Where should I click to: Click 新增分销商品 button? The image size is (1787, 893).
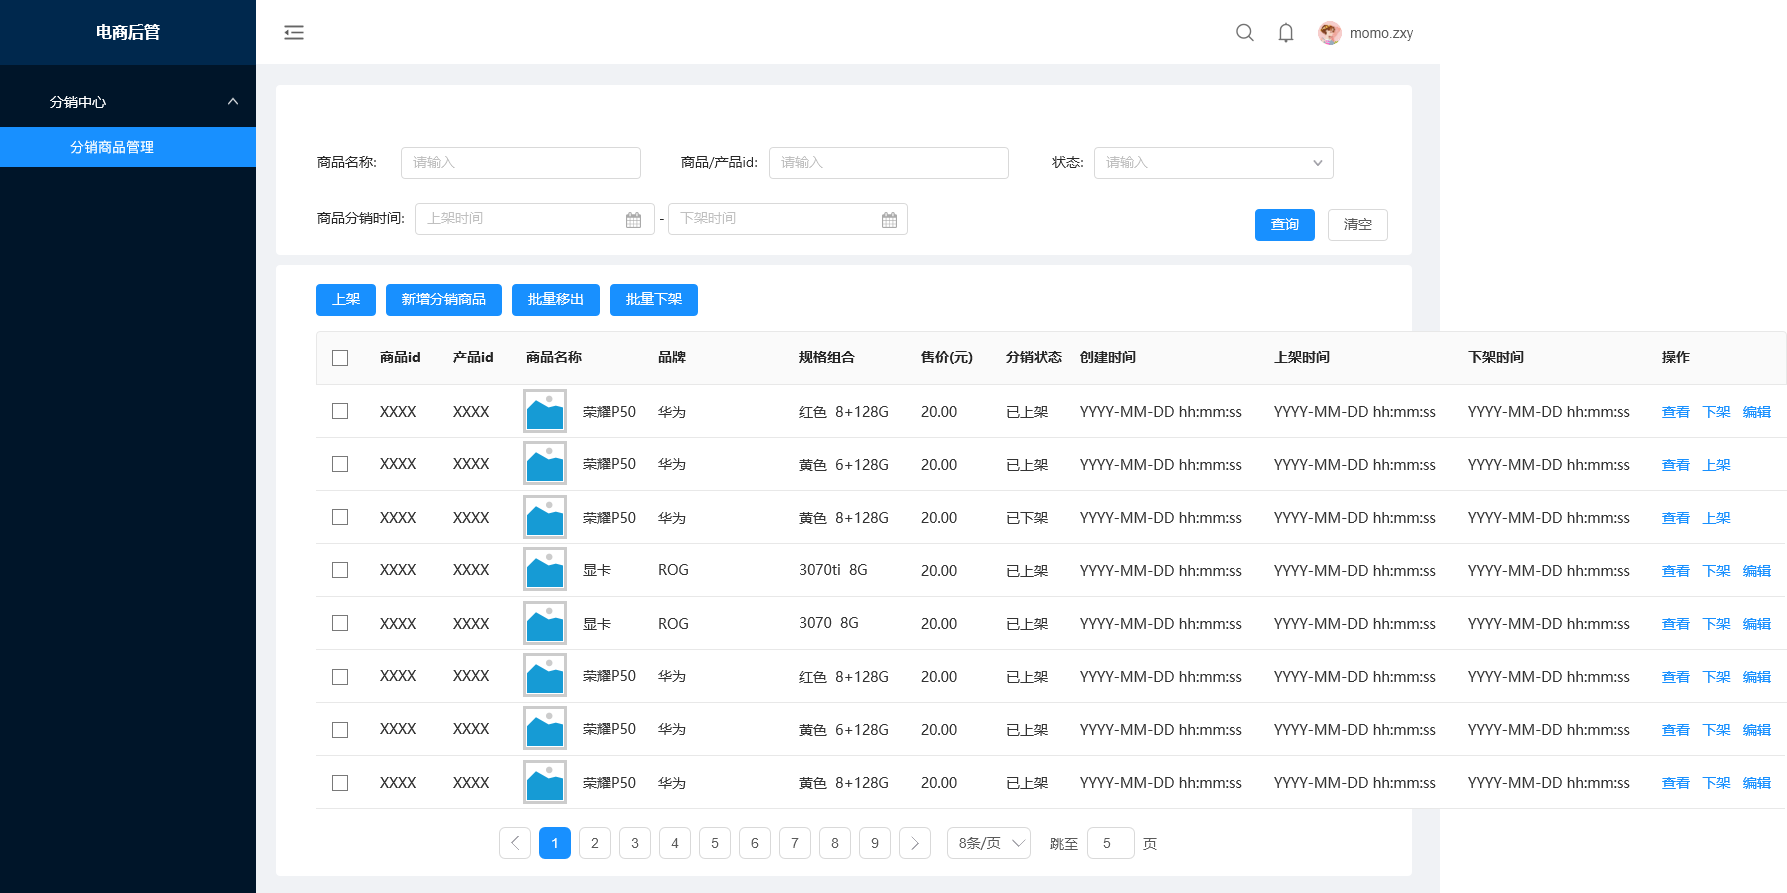pos(444,300)
